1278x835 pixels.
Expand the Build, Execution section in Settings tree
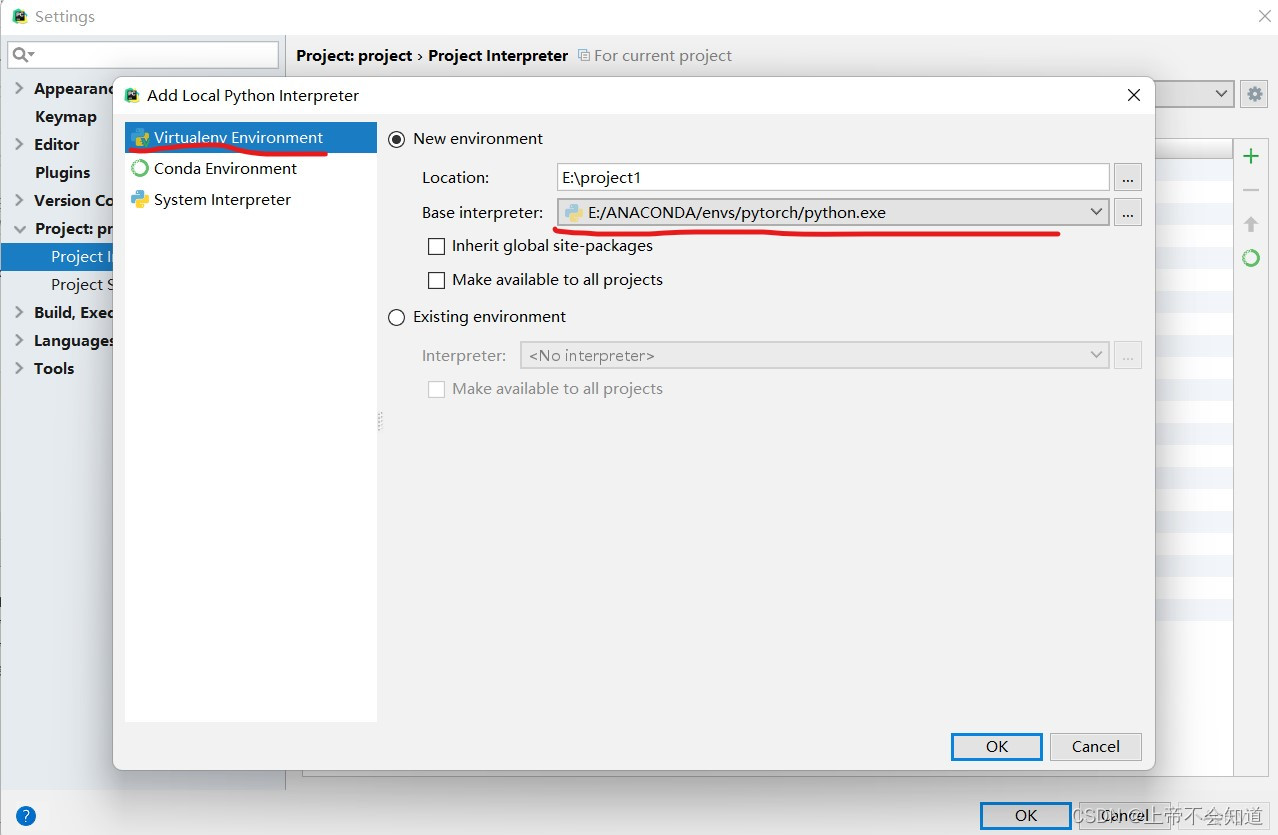tap(19, 312)
